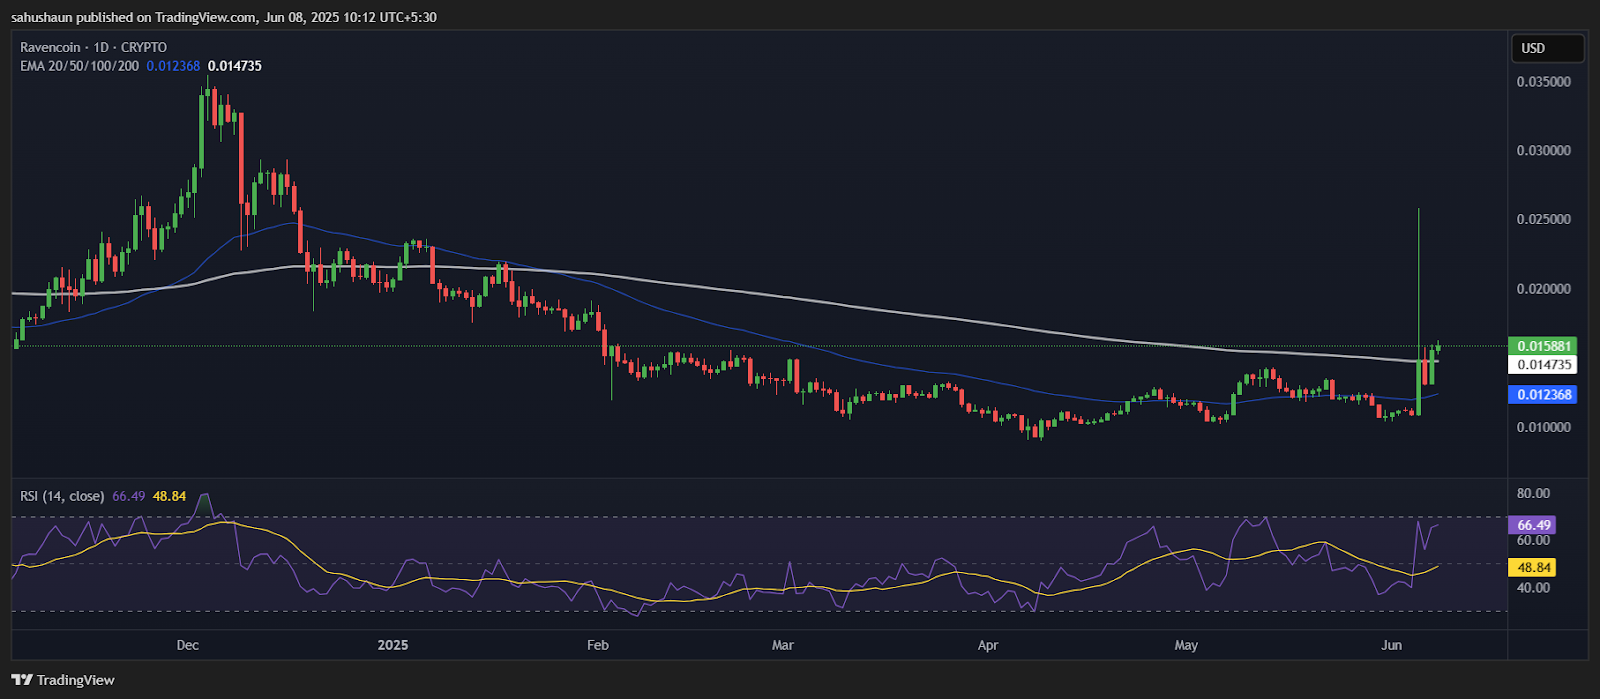Open the USD currency selector
Viewport: 1600px width, 699px height.
click(x=1548, y=48)
